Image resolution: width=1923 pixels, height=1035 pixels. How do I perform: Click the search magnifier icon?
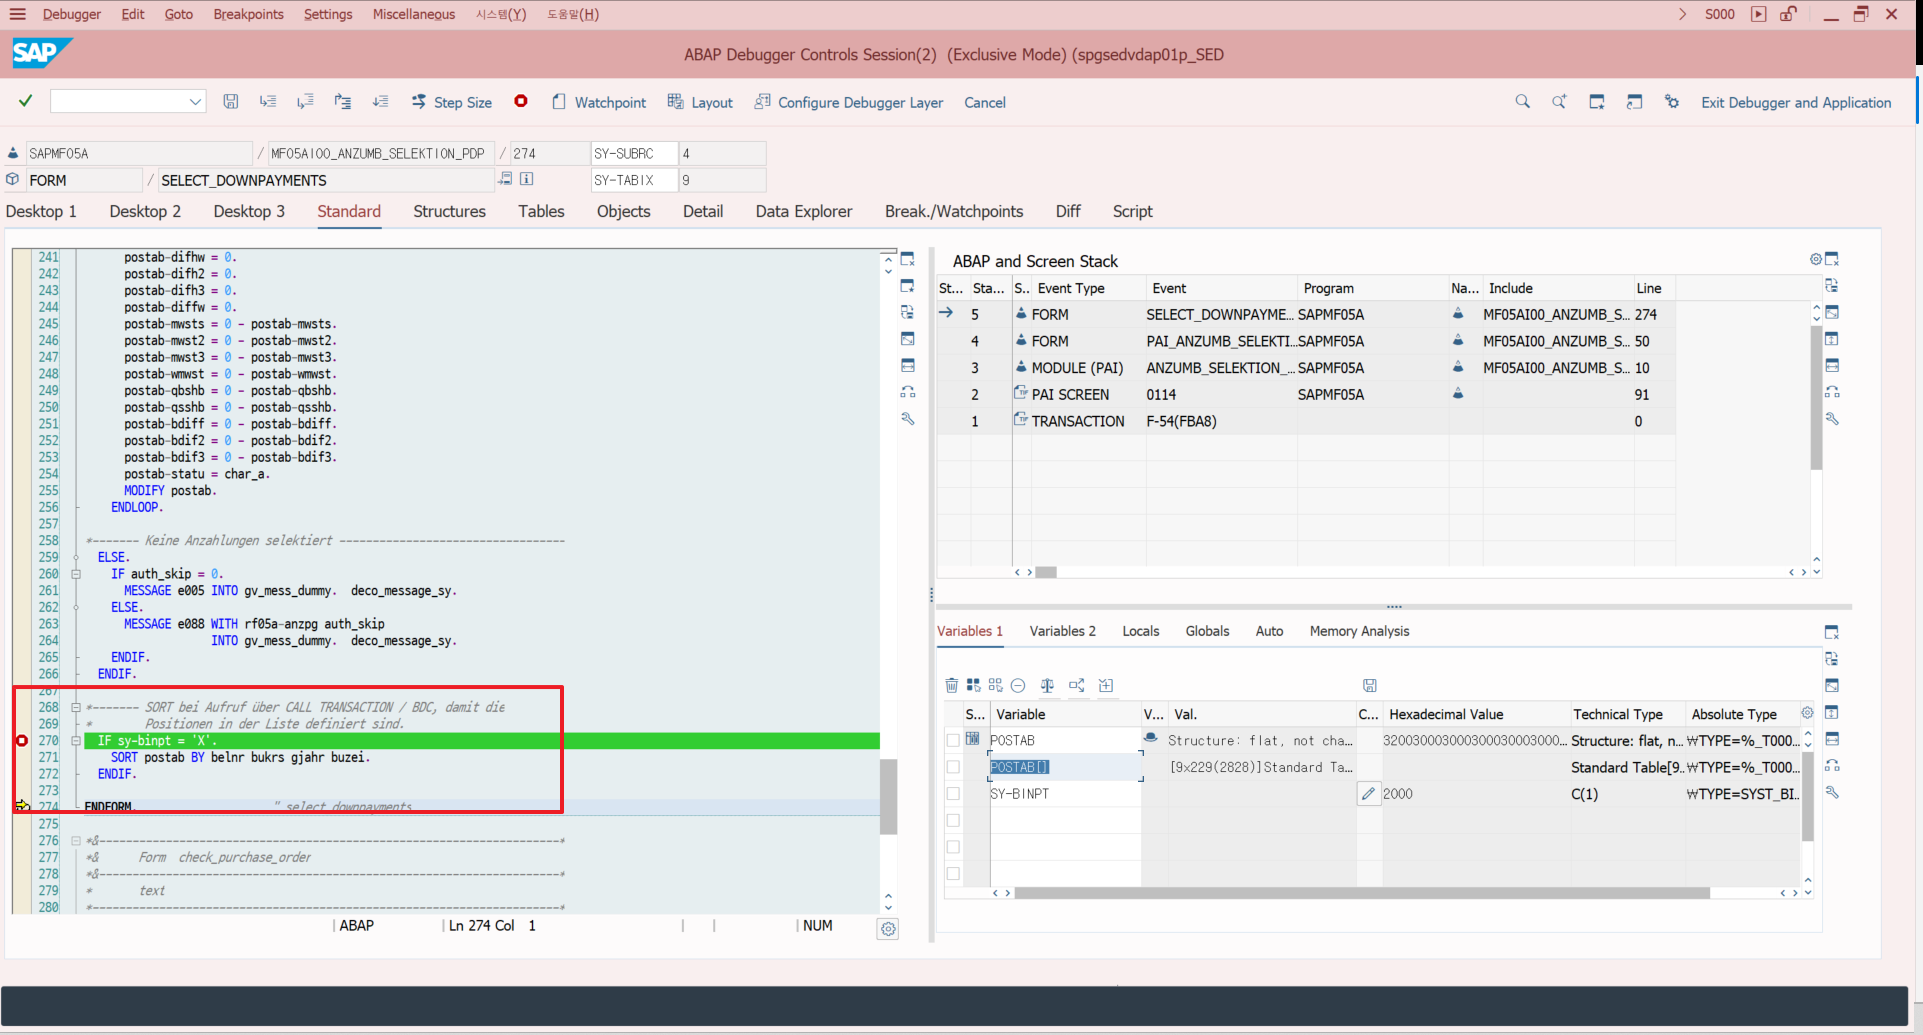pyautogui.click(x=1522, y=101)
